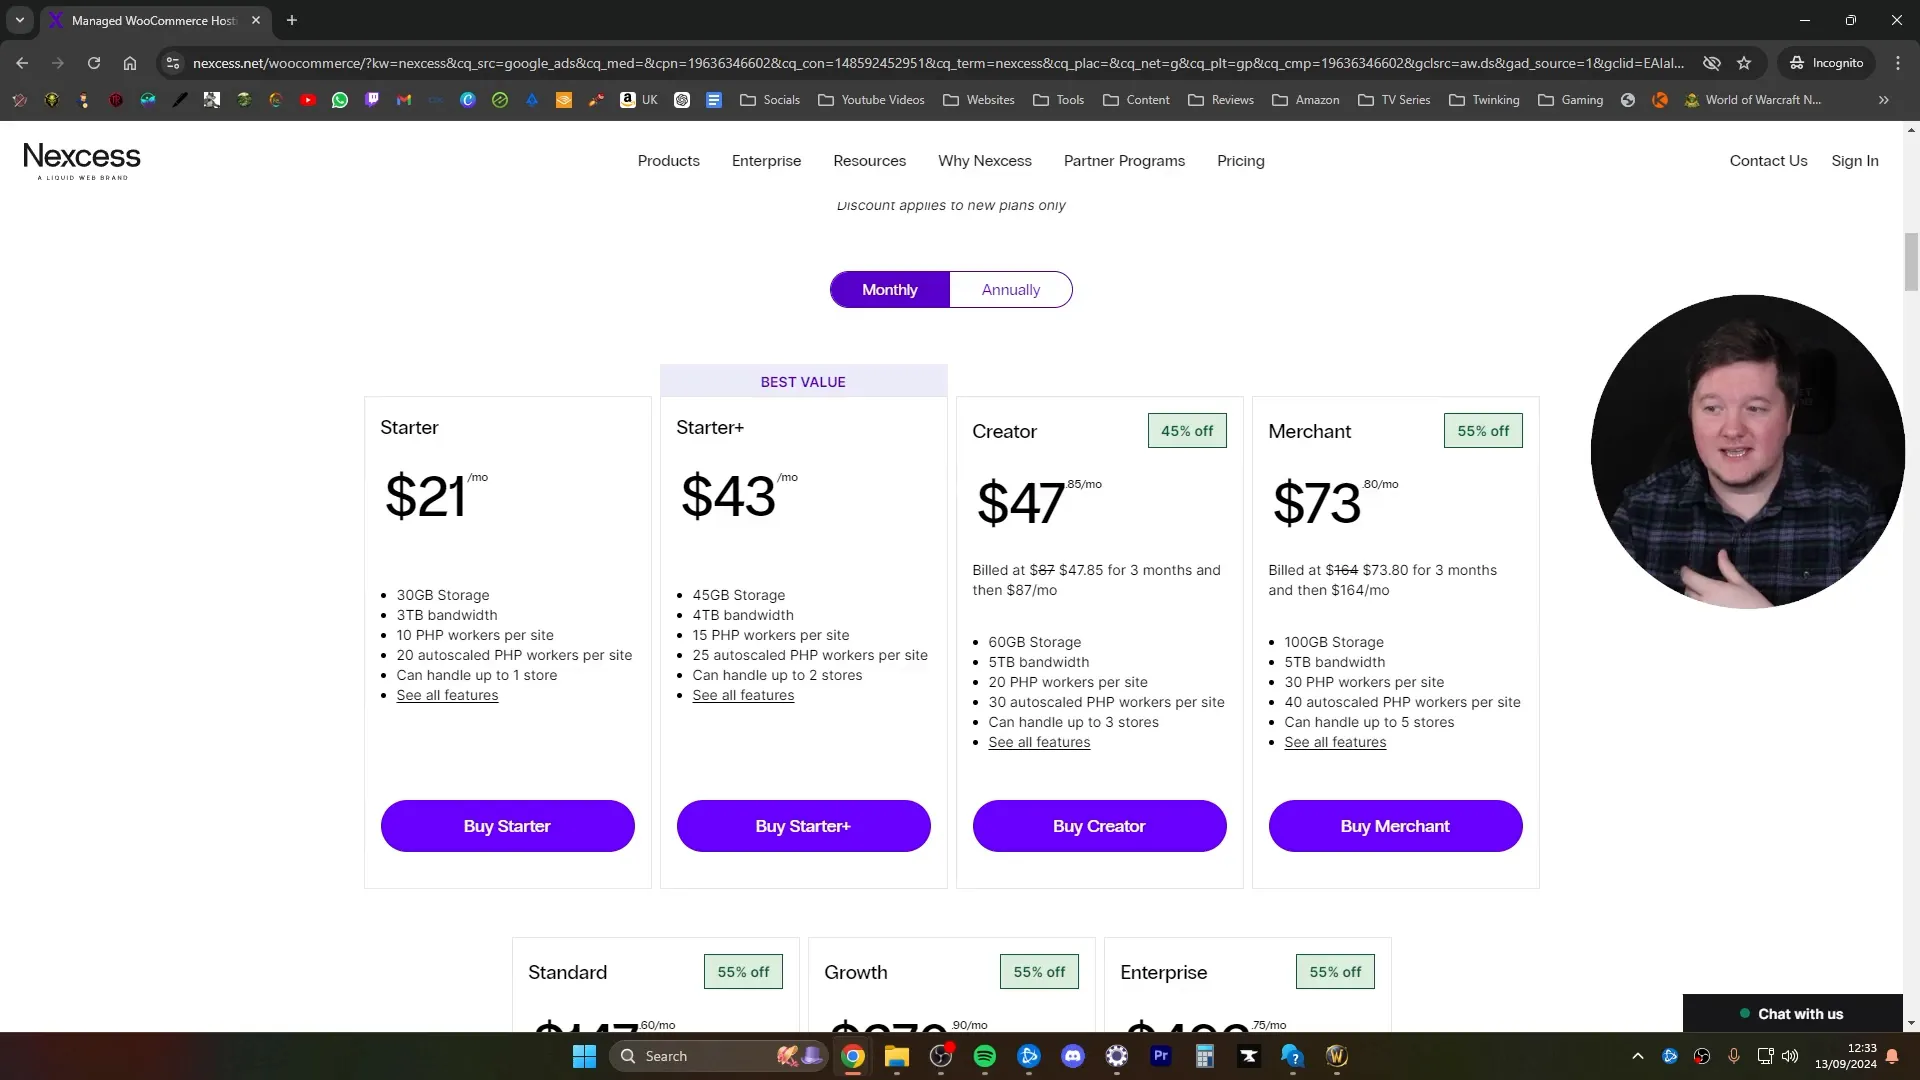This screenshot has width=1920, height=1080.
Task: Open Spotify from the taskbar
Action: (984, 1056)
